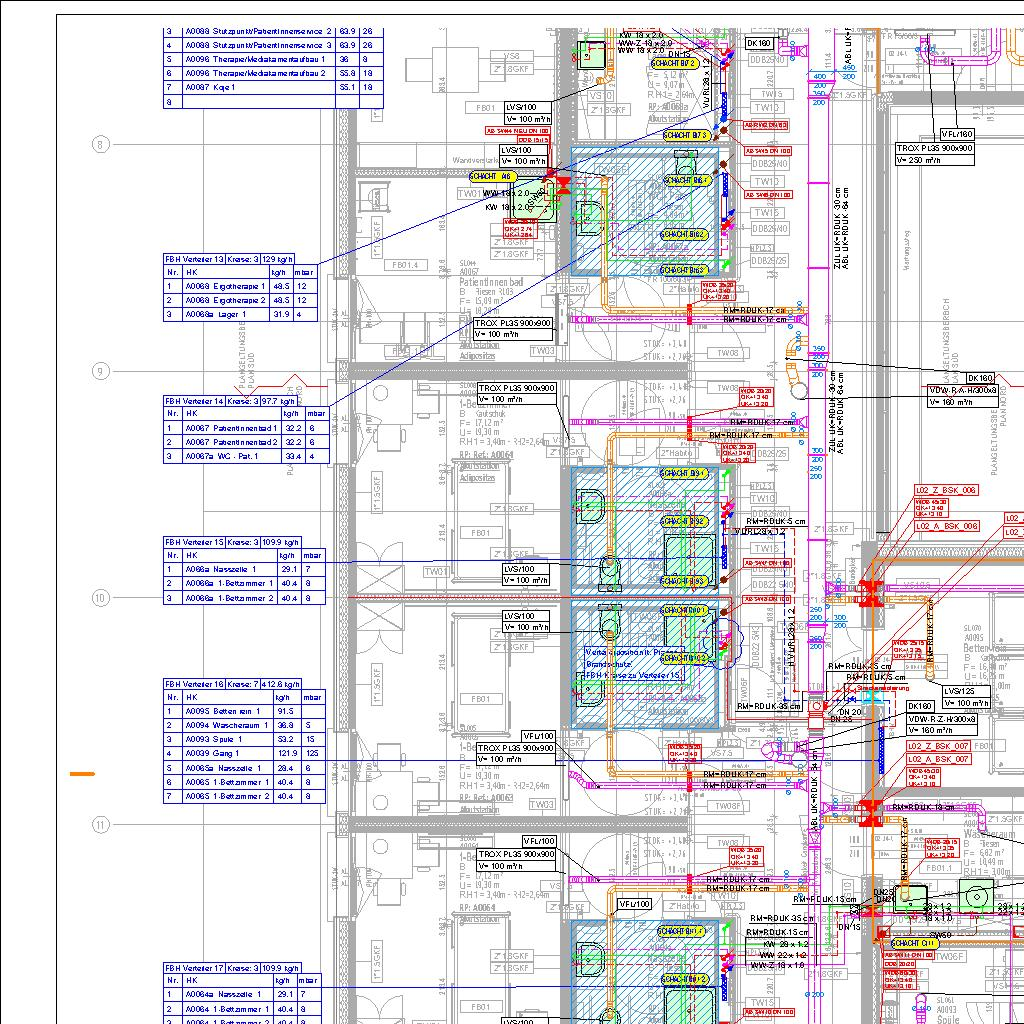This screenshot has width=1024, height=1024.
Task: Select the VFL/160 label
Action: [x=957, y=134]
